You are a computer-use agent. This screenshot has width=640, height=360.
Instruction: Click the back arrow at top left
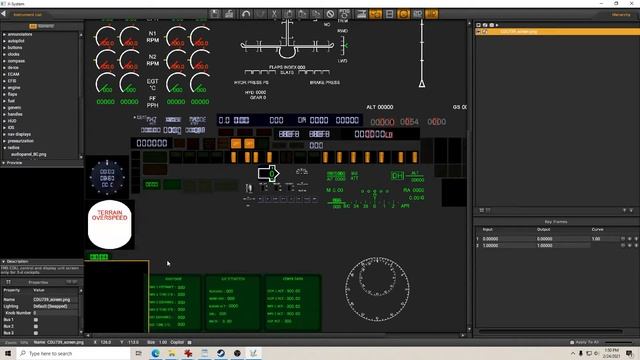(4, 14)
